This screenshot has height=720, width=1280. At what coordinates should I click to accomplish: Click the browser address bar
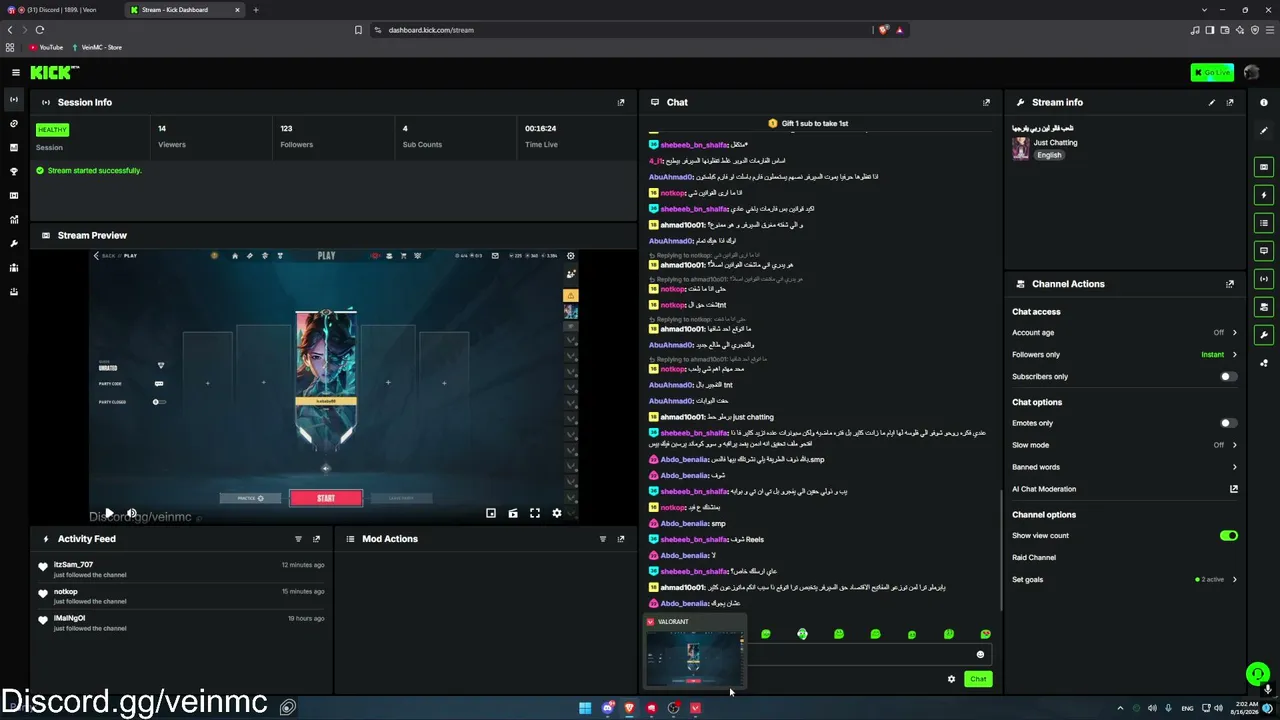[x=622, y=30]
